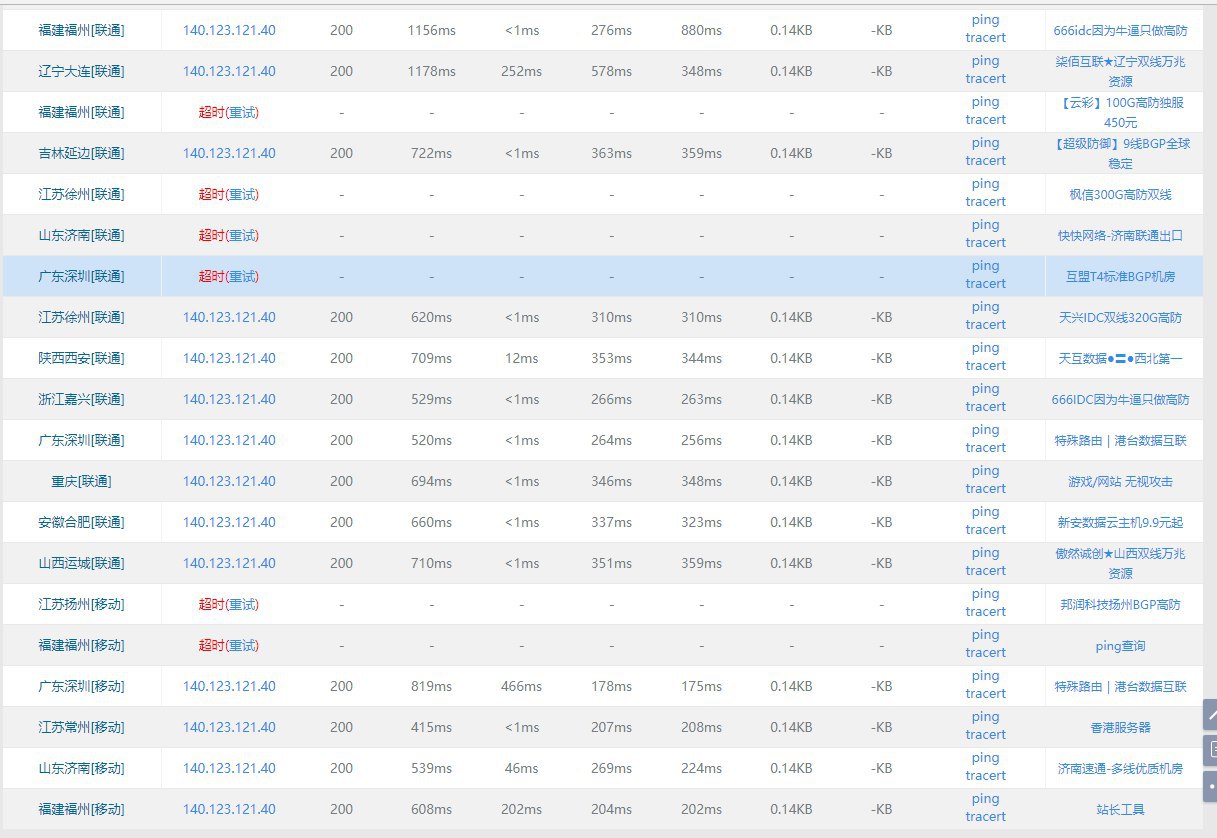Open 快快网络-济南联通出口 sponsor link

[1120, 235]
